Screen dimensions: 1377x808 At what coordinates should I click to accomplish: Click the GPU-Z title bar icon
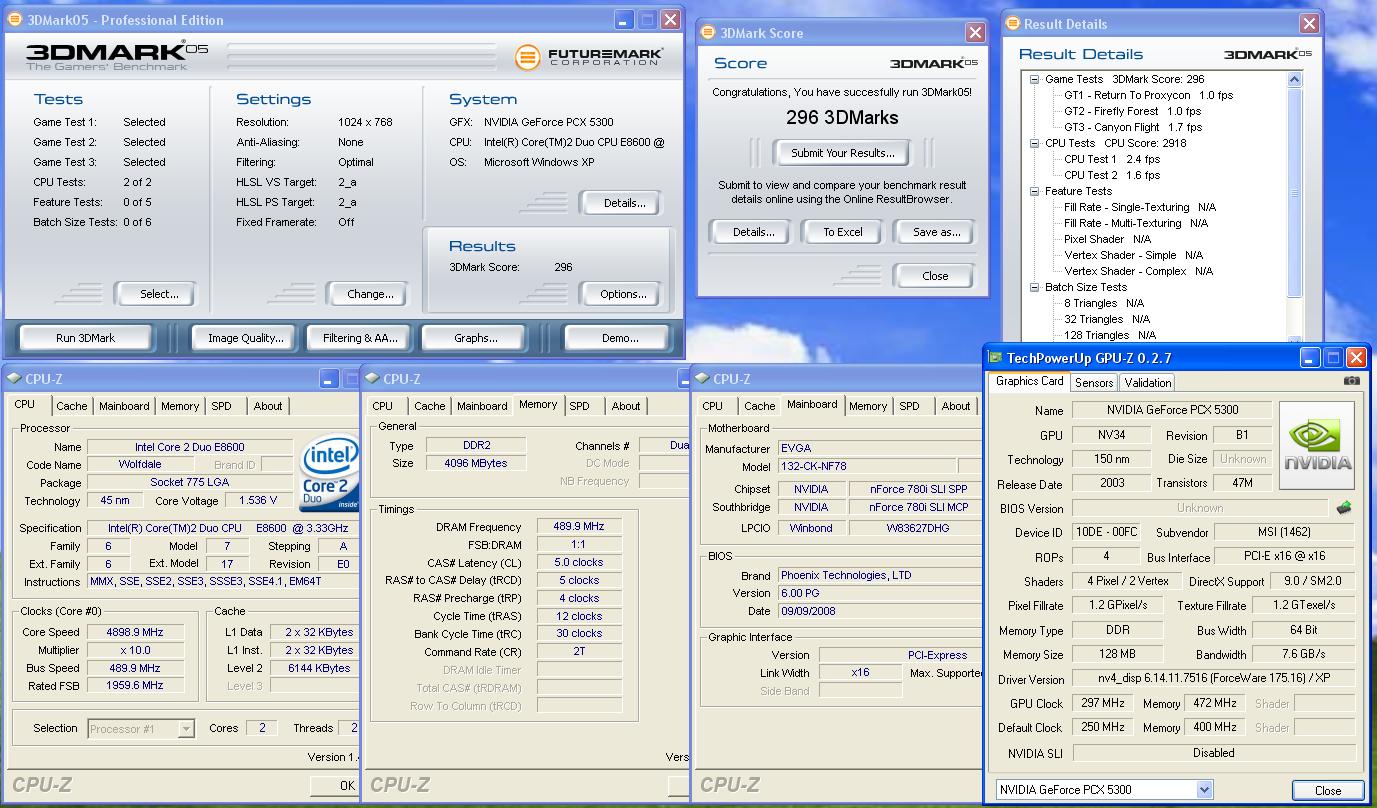coord(996,357)
